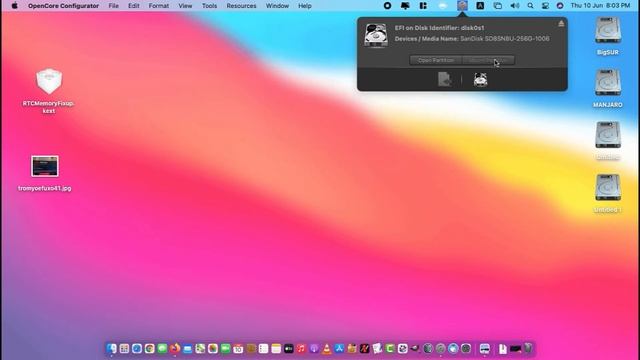Open Control Center in menu bar
Image resolution: width=640 pixels, height=360 pixels.
(x=545, y=6)
